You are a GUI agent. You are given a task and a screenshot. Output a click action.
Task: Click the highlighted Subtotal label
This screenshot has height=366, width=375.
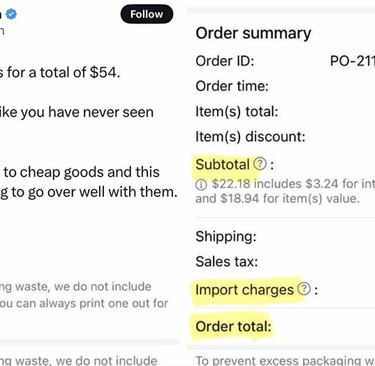coord(222,164)
